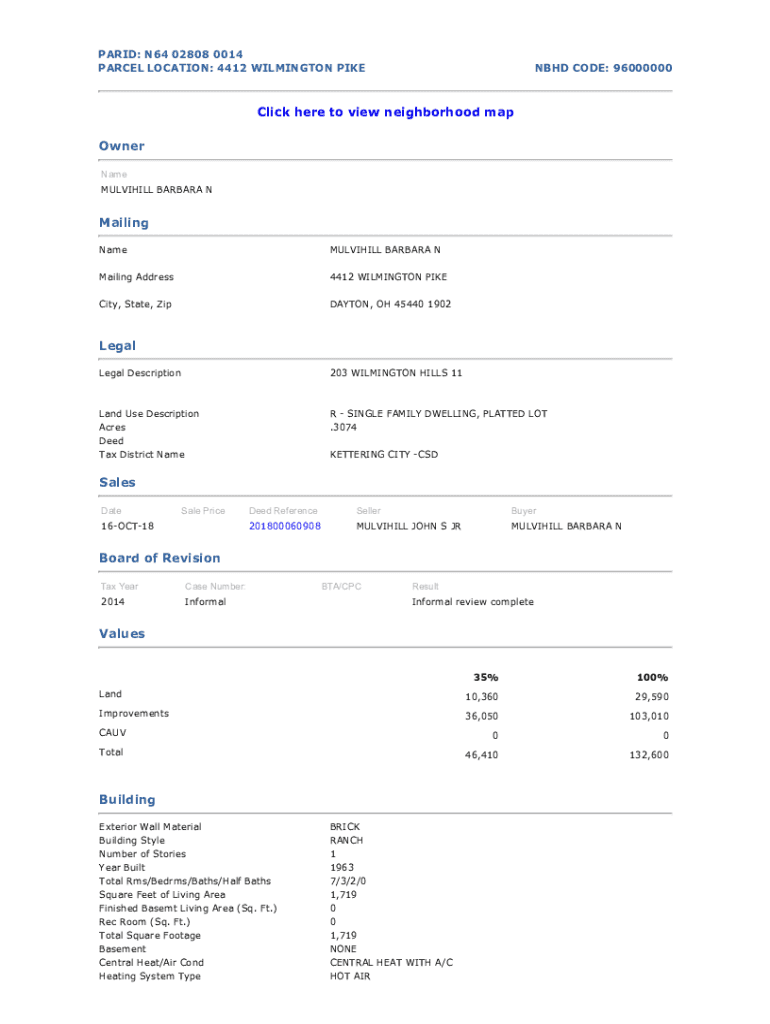
Task: Select the NBHD CODE text
Action: click(x=603, y=68)
